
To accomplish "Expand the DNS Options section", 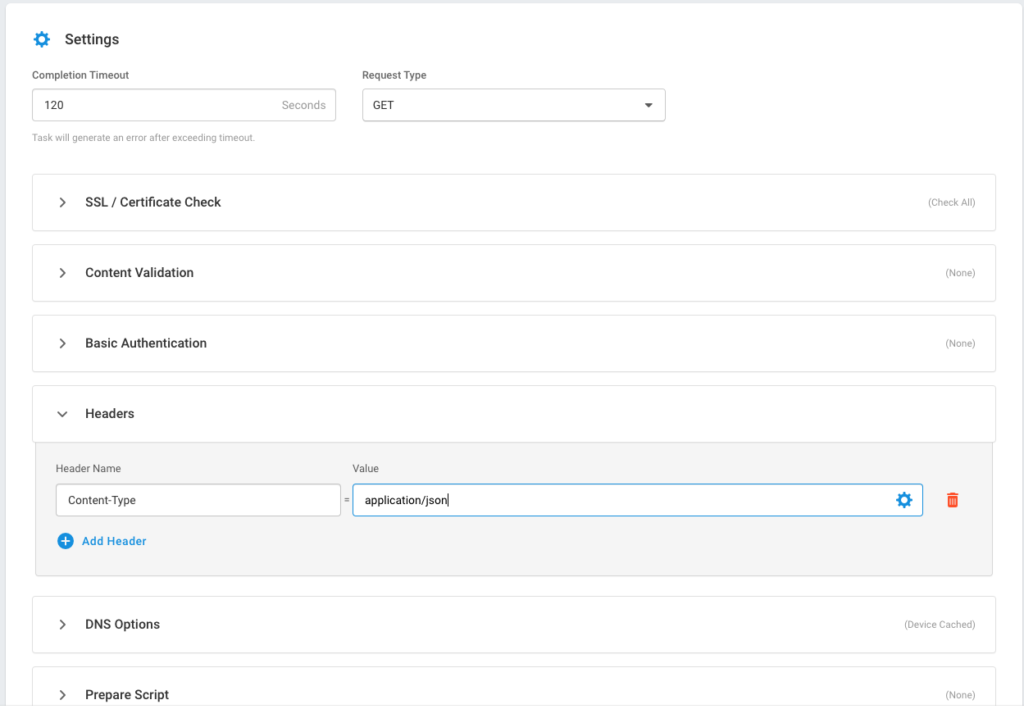I will click(63, 625).
